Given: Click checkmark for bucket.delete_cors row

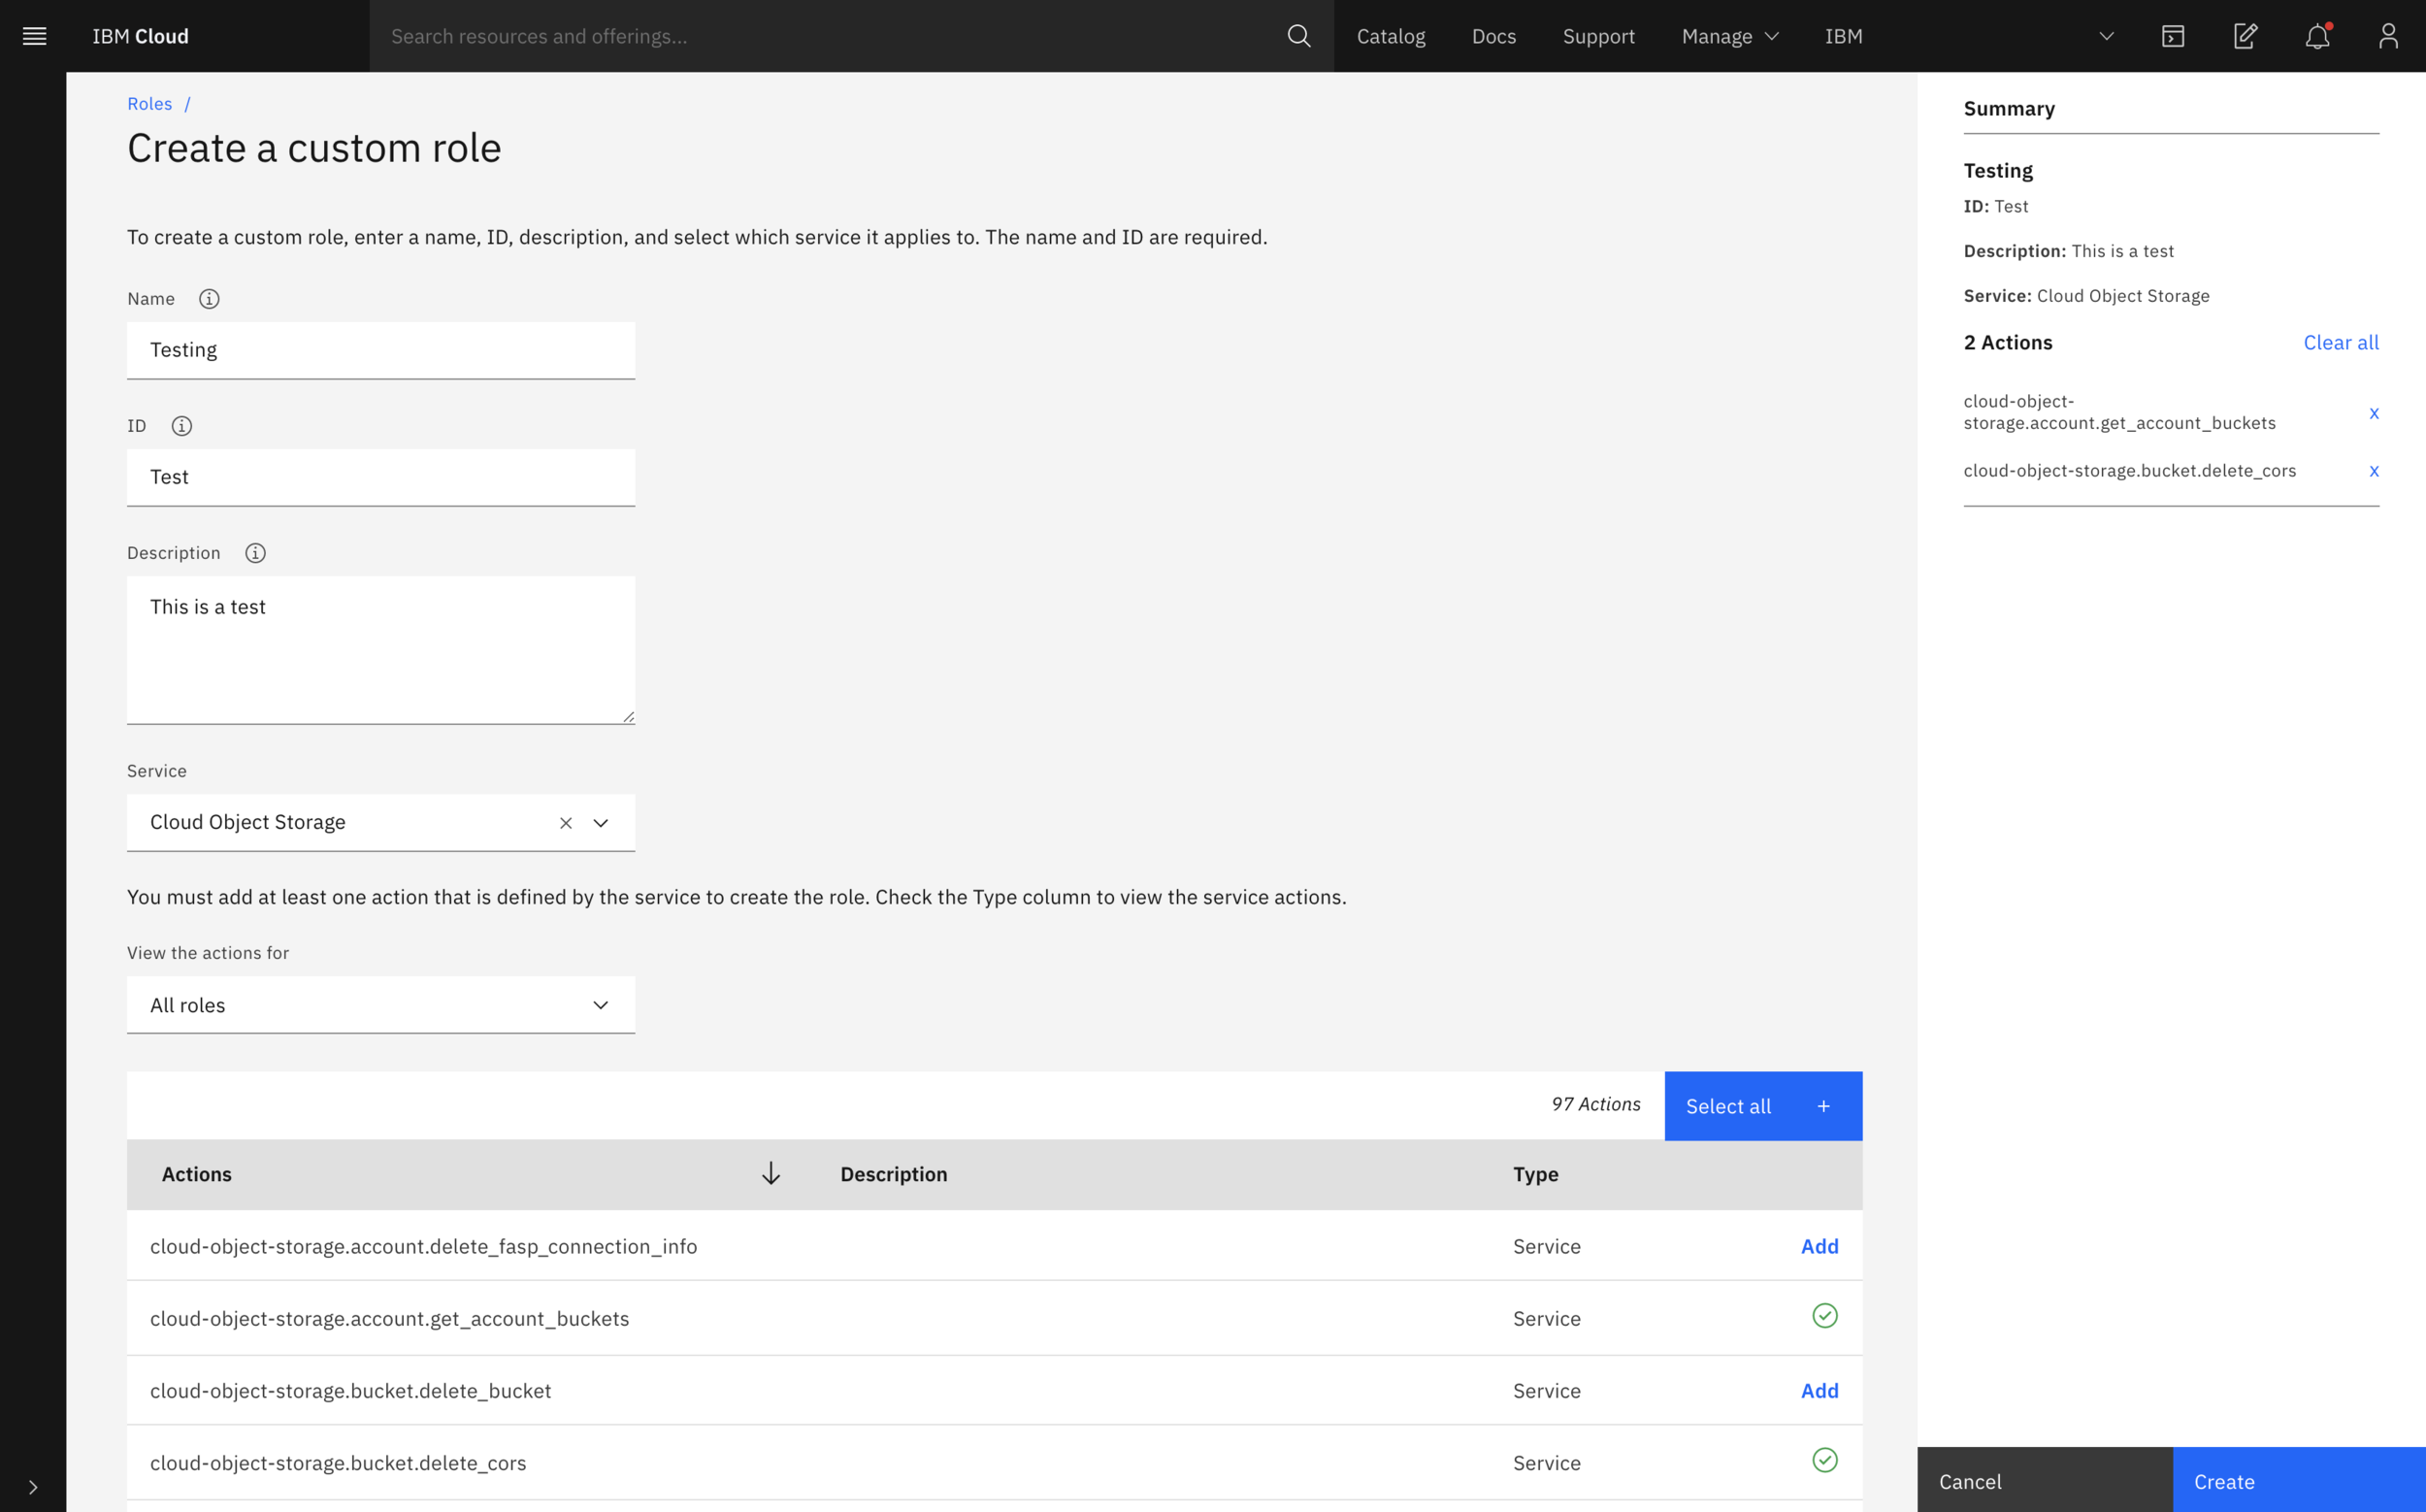Looking at the screenshot, I should click(1824, 1460).
